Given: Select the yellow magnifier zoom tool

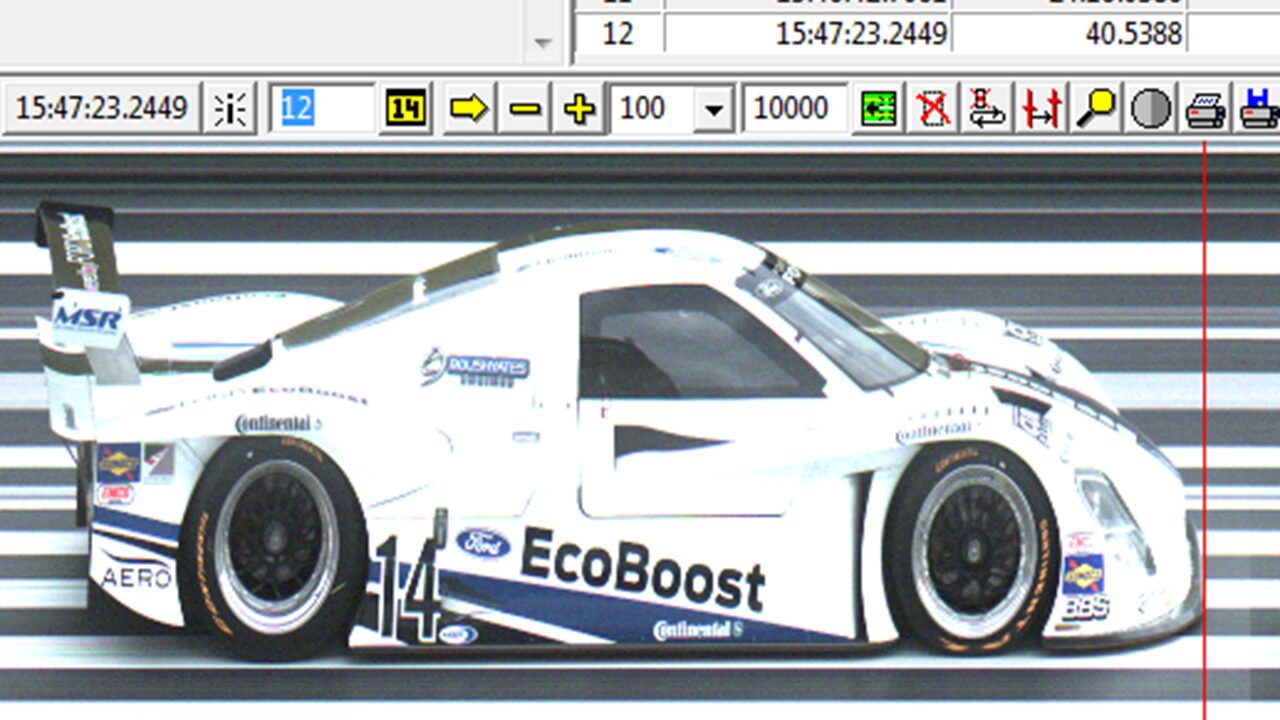Looking at the screenshot, I should (1096, 108).
